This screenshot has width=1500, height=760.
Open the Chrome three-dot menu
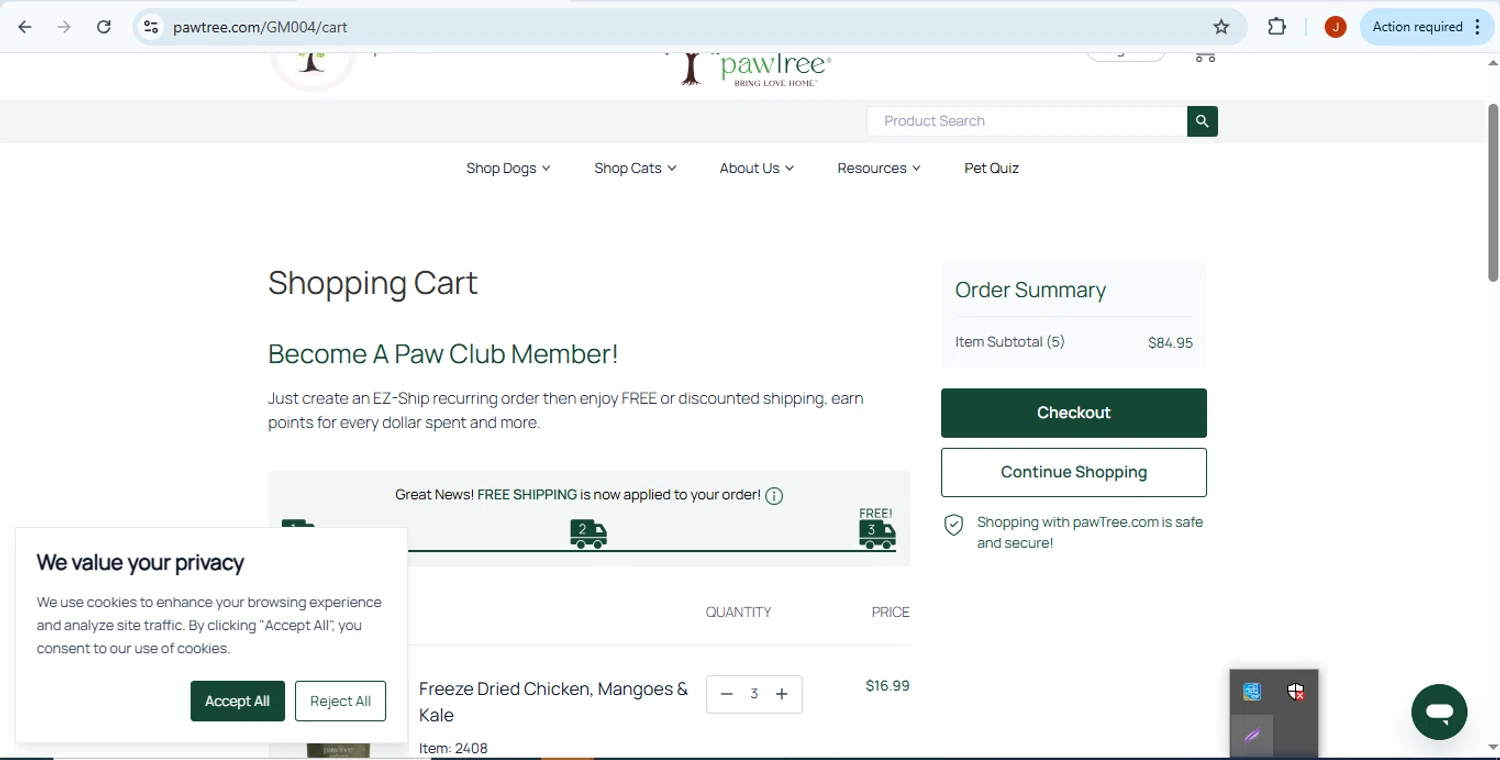[1478, 27]
